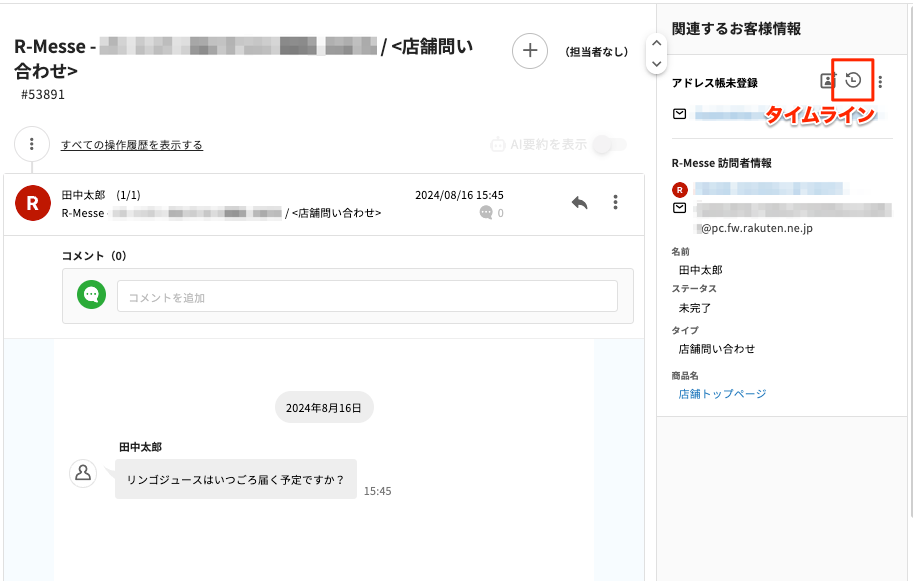
Task: Click the red R sender avatar
Action: pyautogui.click(x=32, y=203)
